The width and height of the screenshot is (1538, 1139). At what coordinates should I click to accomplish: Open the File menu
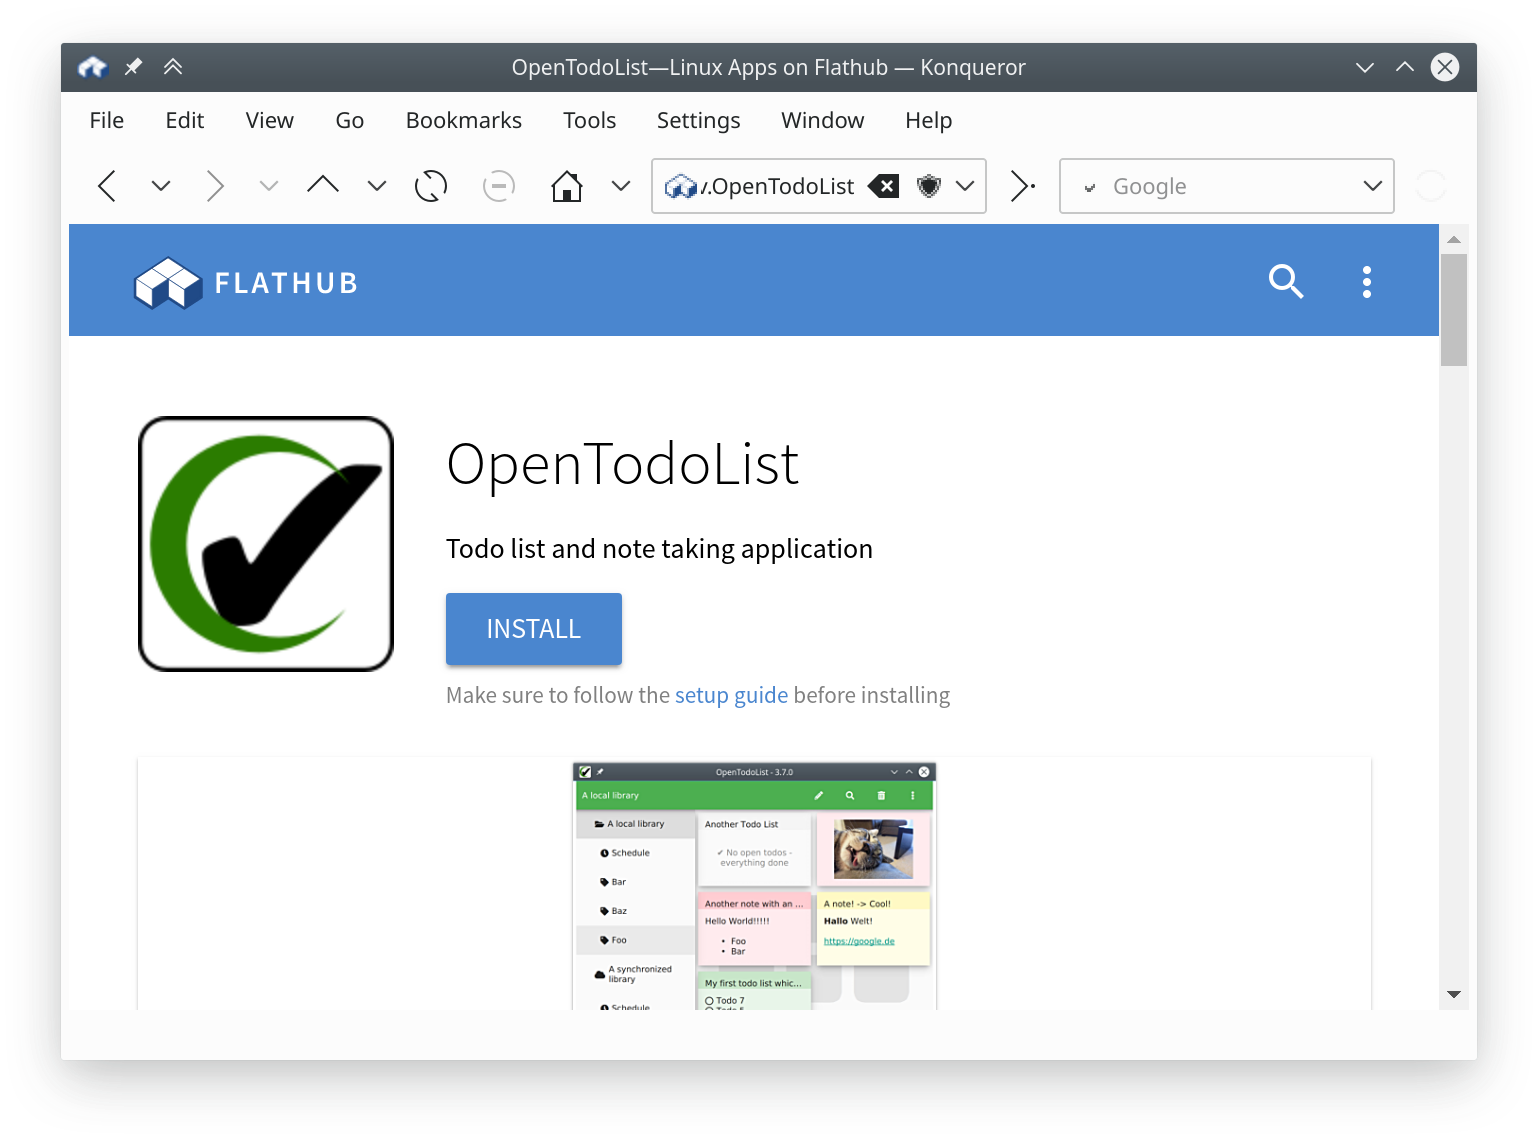tap(107, 120)
